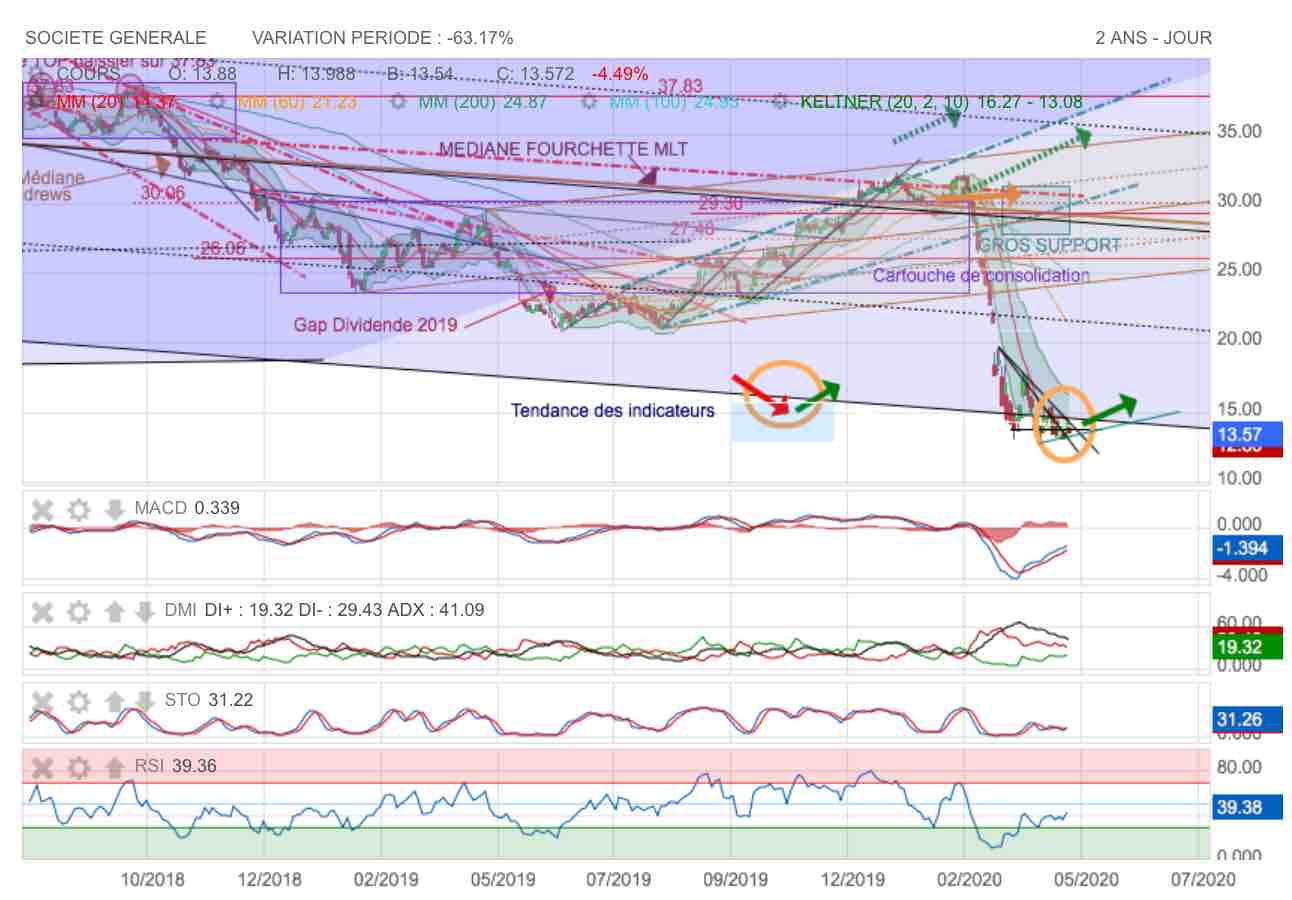Screen dimensions: 1292x900
Task: Click the red -4.49% change value
Action: pyautogui.click(x=620, y=74)
